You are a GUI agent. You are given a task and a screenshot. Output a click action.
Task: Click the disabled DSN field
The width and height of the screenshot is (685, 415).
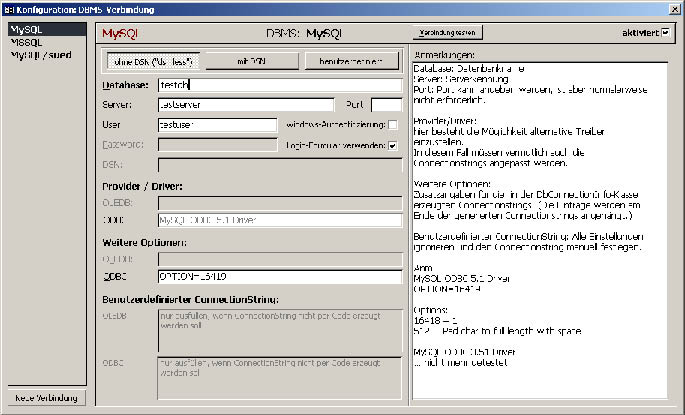pyautogui.click(x=280, y=165)
